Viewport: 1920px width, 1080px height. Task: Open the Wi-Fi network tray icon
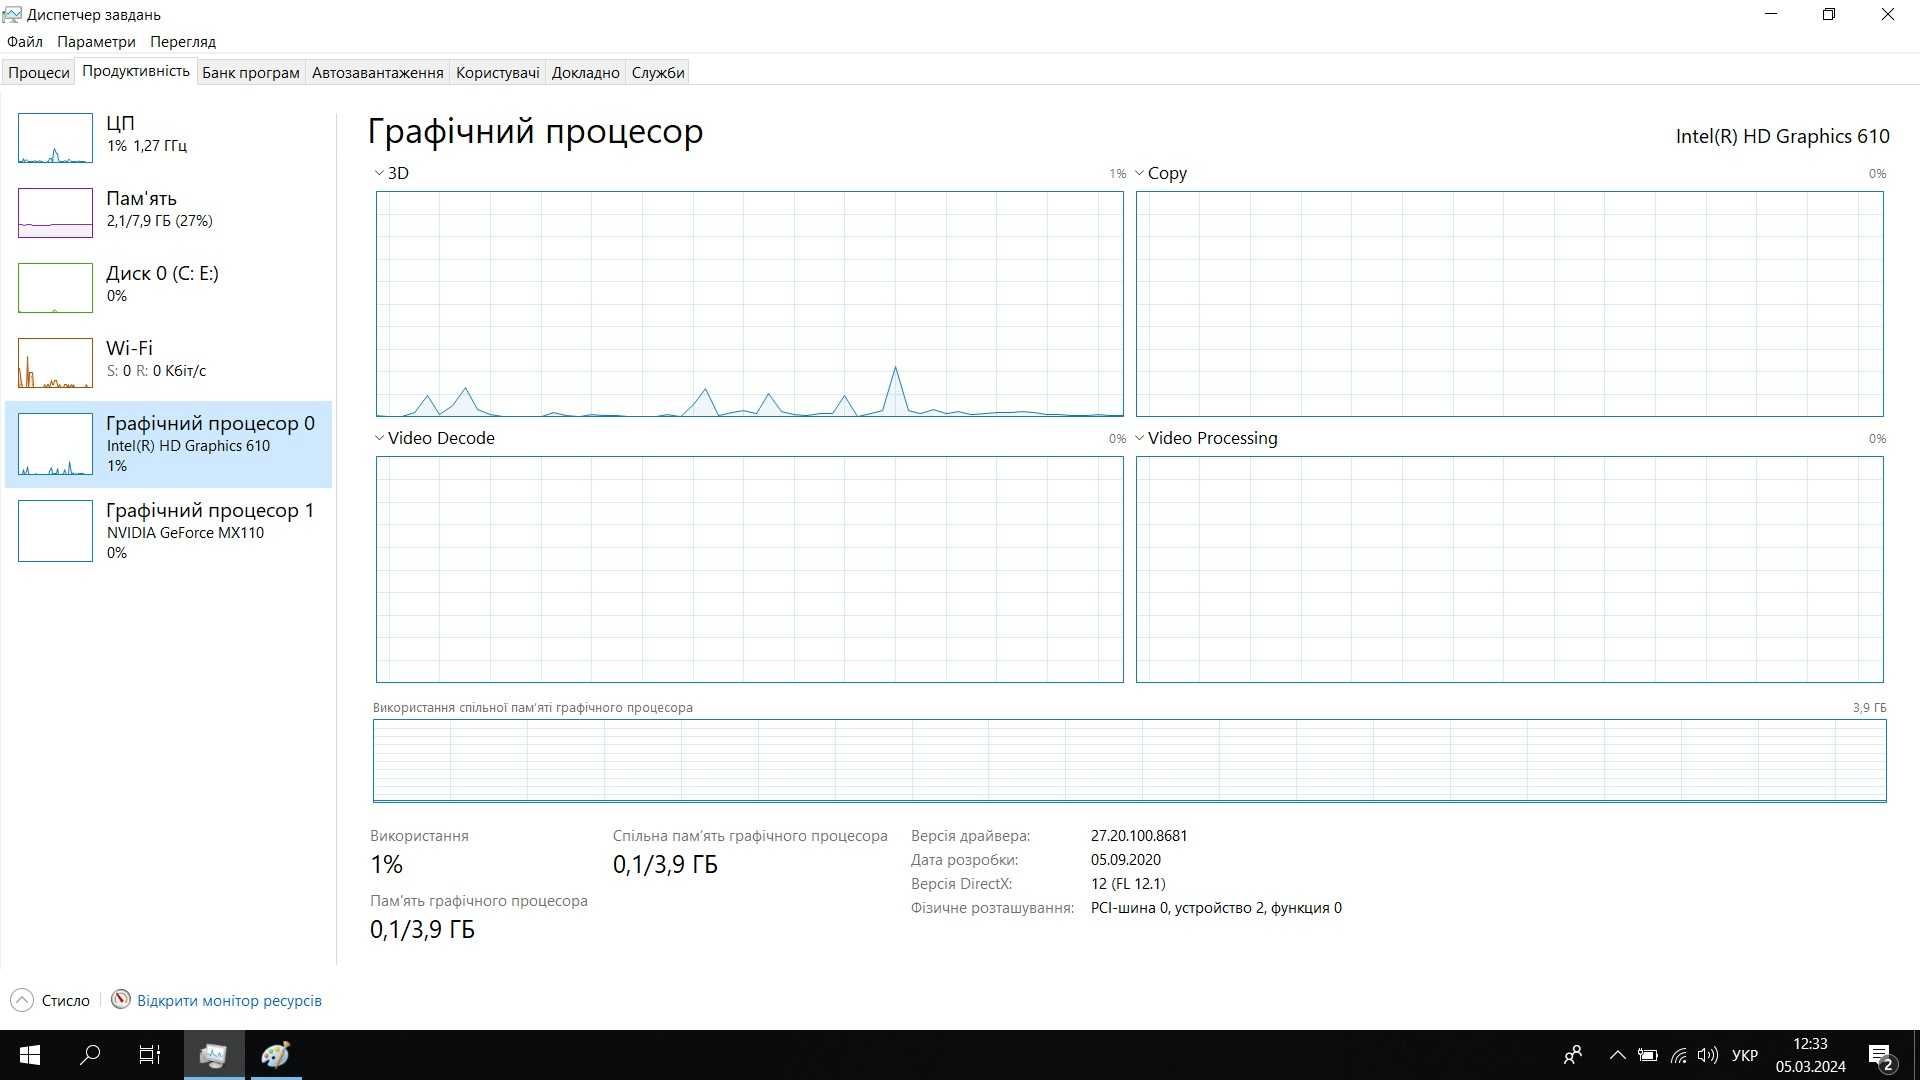1679,1055
